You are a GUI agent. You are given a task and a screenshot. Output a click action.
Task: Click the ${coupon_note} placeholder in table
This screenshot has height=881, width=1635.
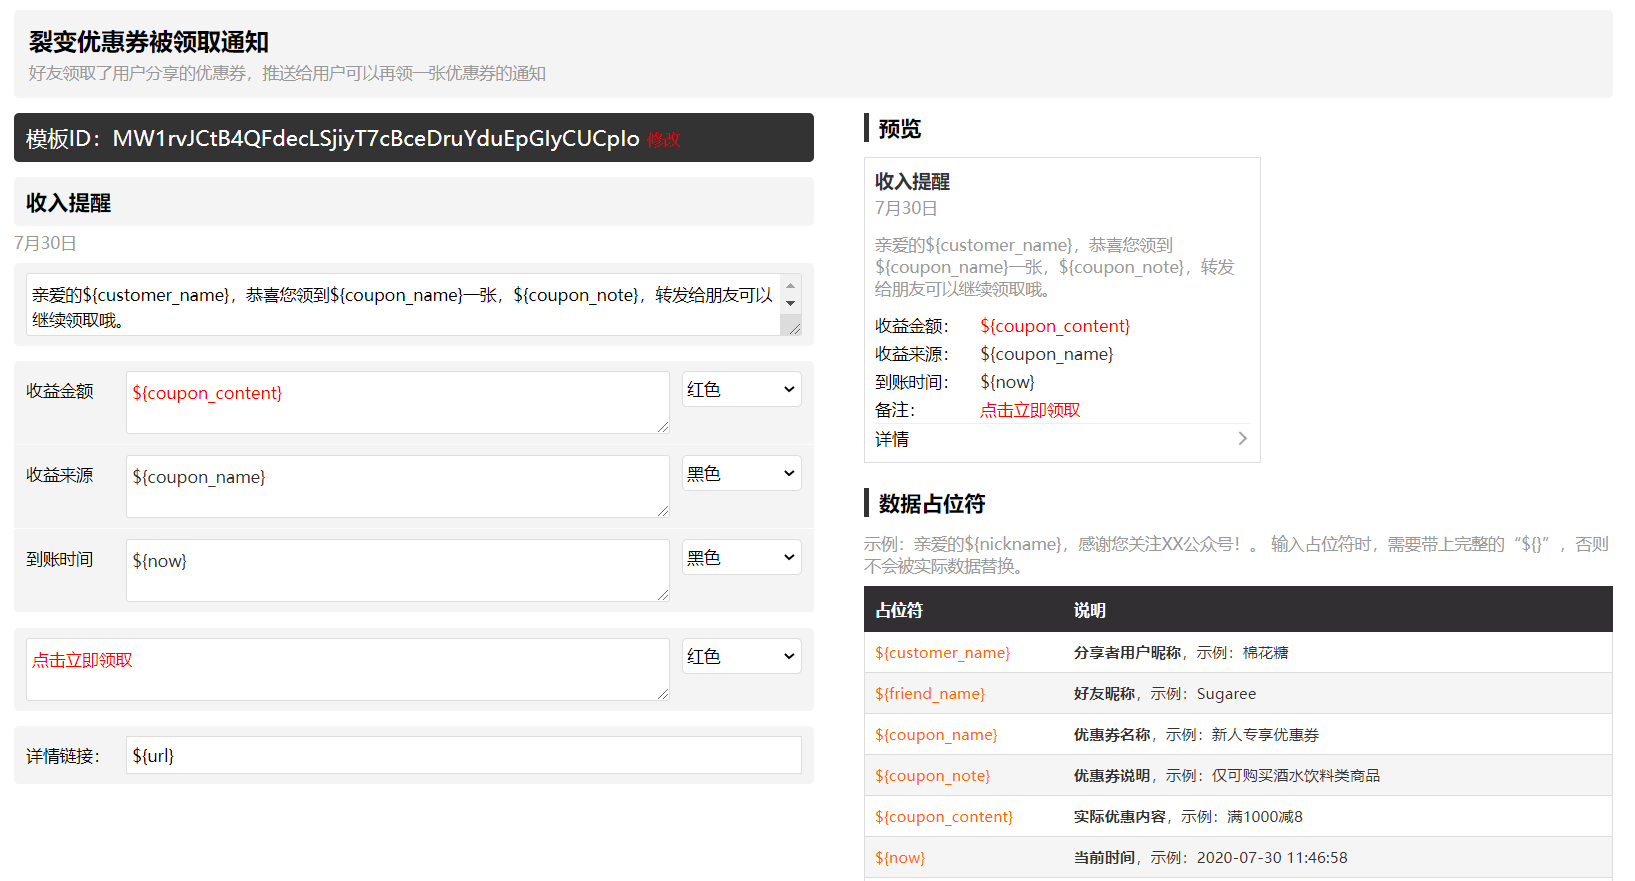932,776
